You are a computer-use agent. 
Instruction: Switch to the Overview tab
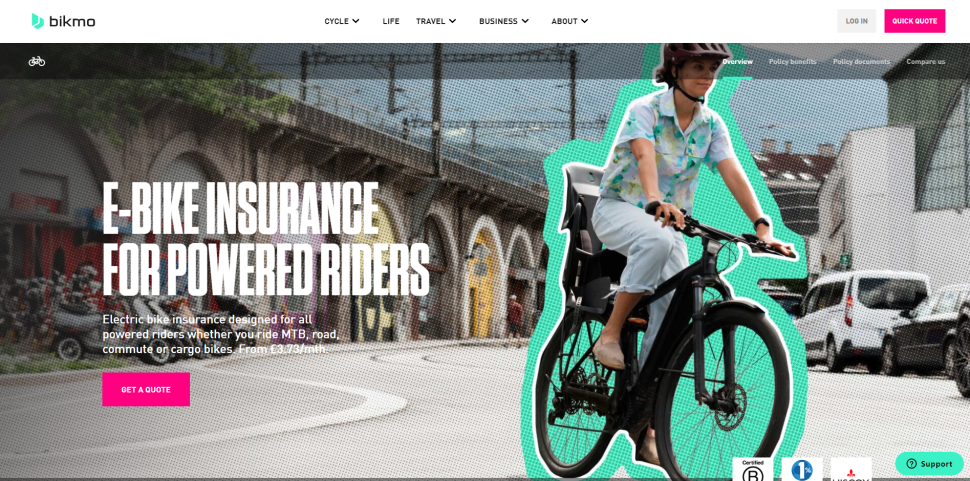point(737,61)
